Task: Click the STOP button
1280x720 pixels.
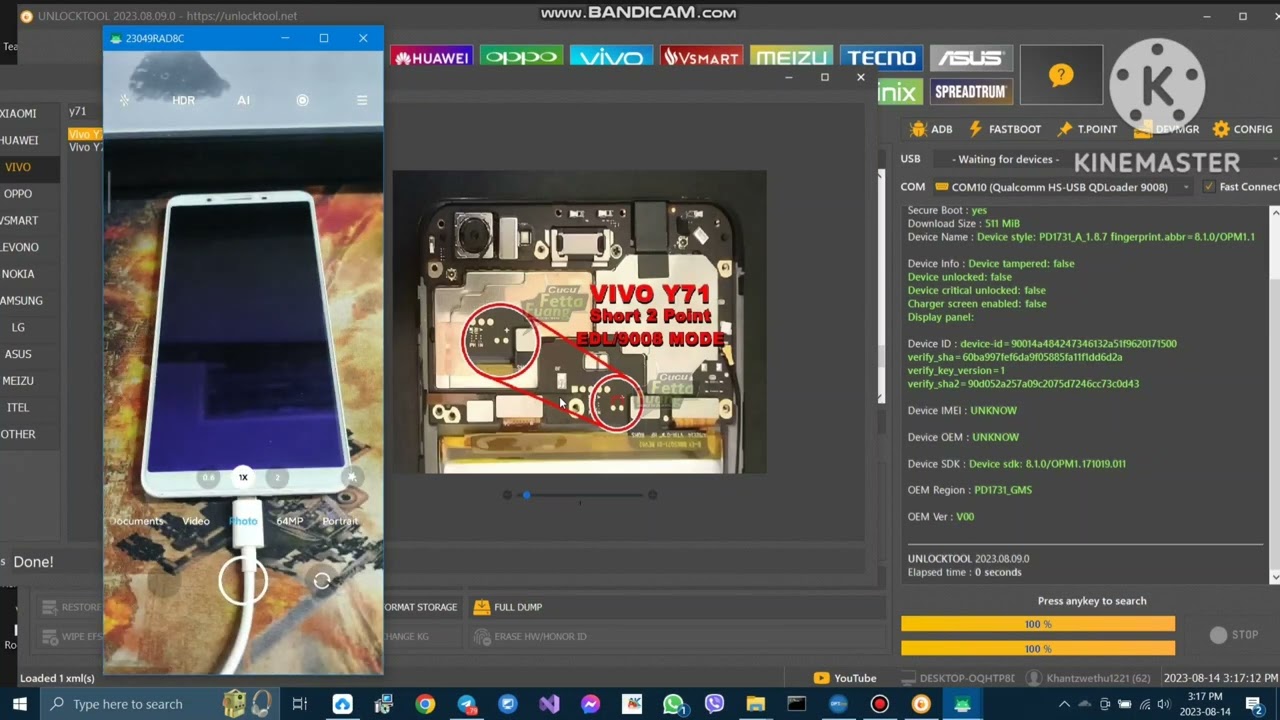Action: [x=1235, y=635]
